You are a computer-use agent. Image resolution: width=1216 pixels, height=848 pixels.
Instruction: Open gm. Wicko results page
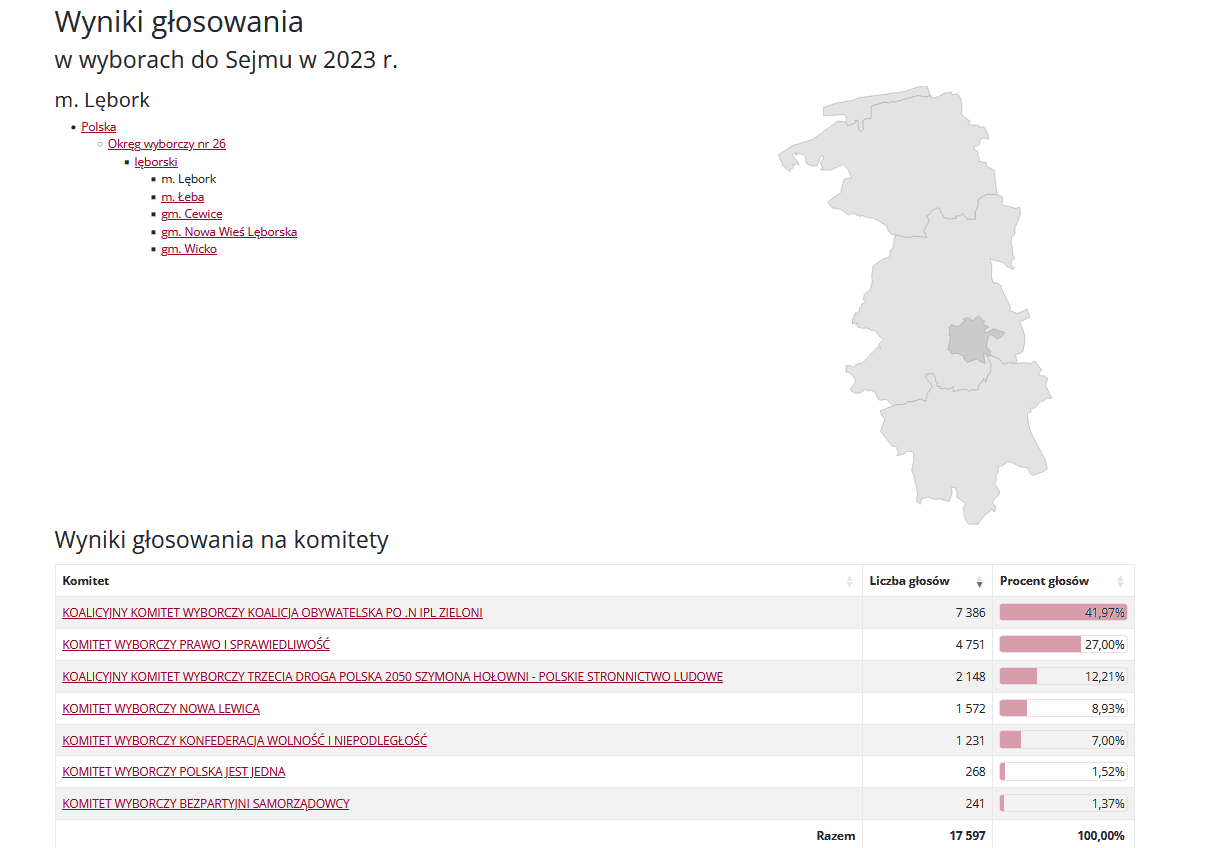coord(188,249)
